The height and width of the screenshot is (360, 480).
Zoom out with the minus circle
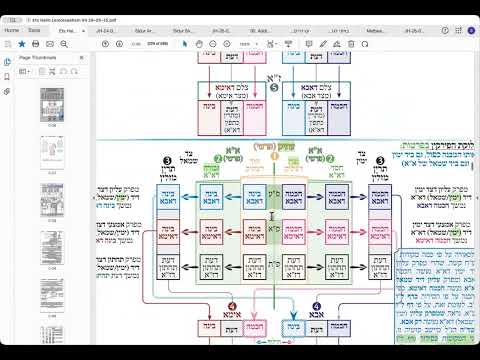tap(213, 44)
